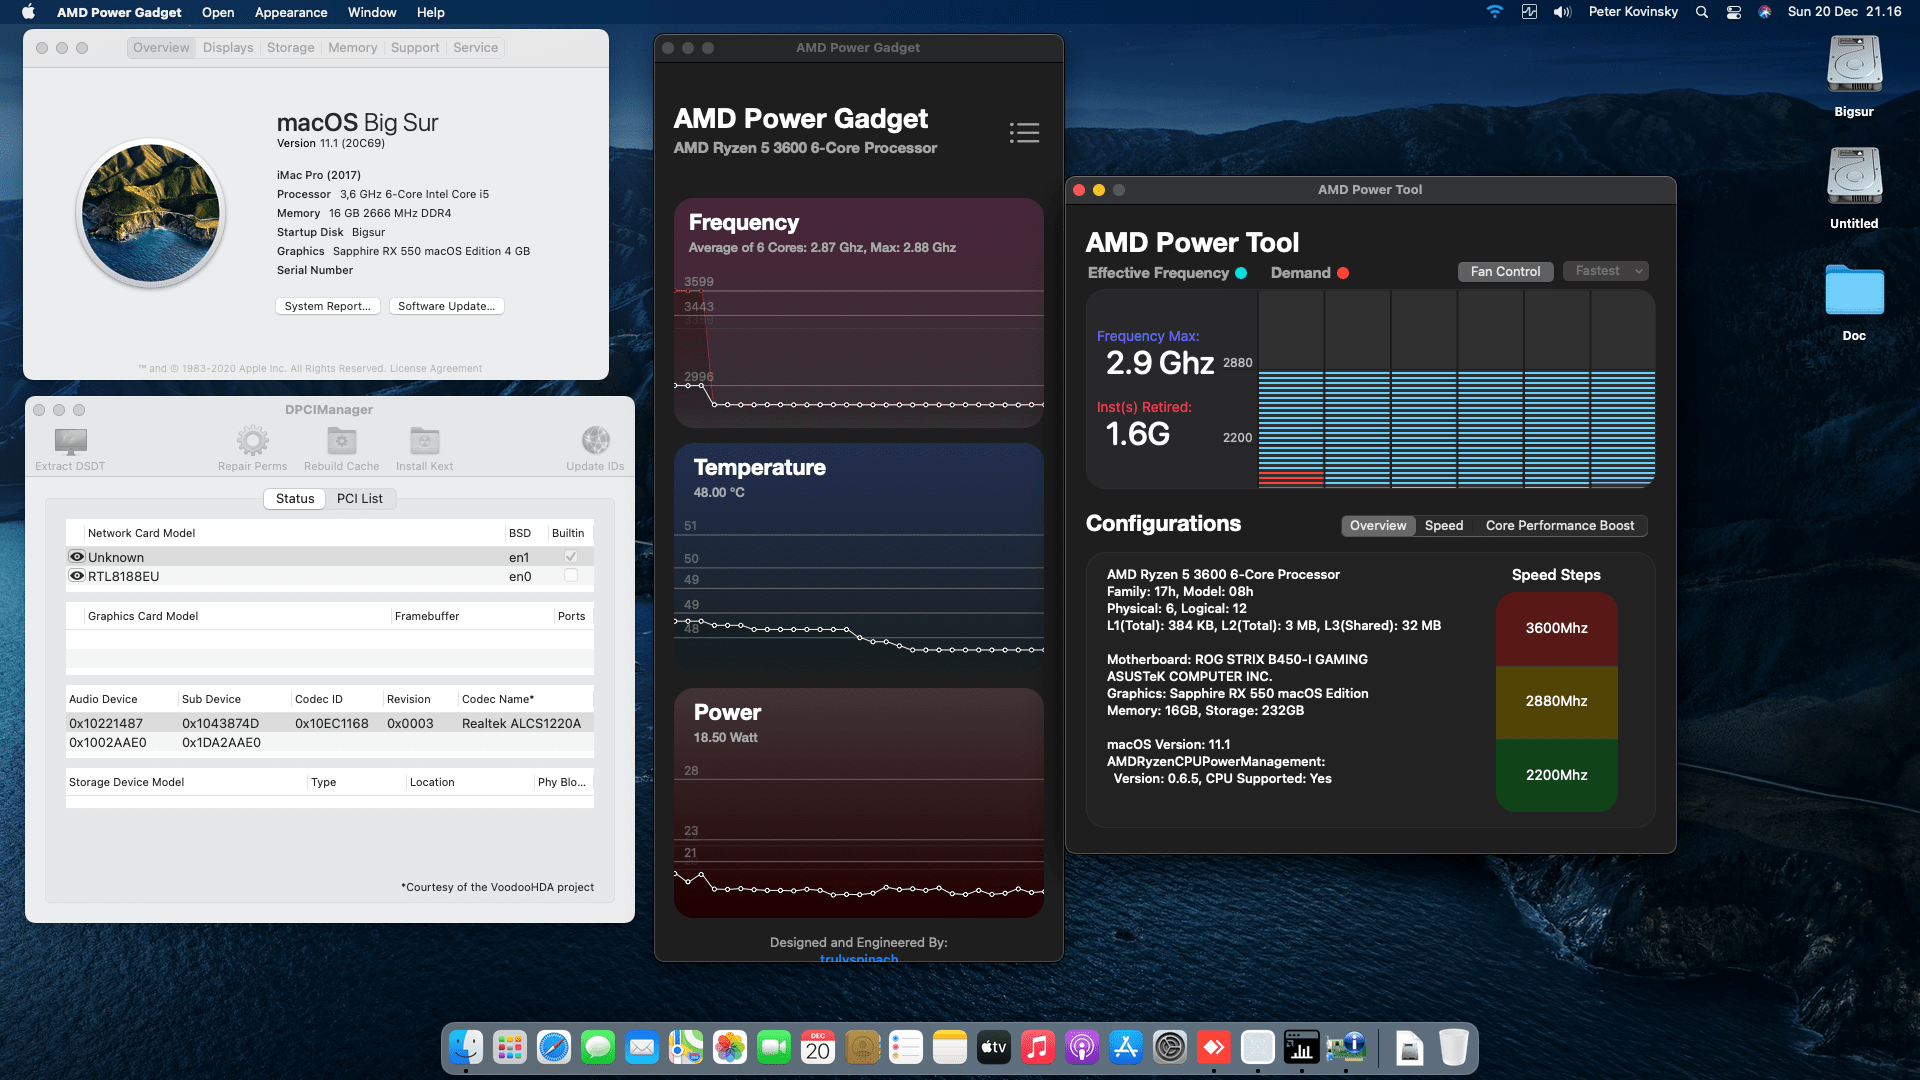Click the Install Kext icon
The width and height of the screenshot is (1920, 1080).
[x=424, y=441]
